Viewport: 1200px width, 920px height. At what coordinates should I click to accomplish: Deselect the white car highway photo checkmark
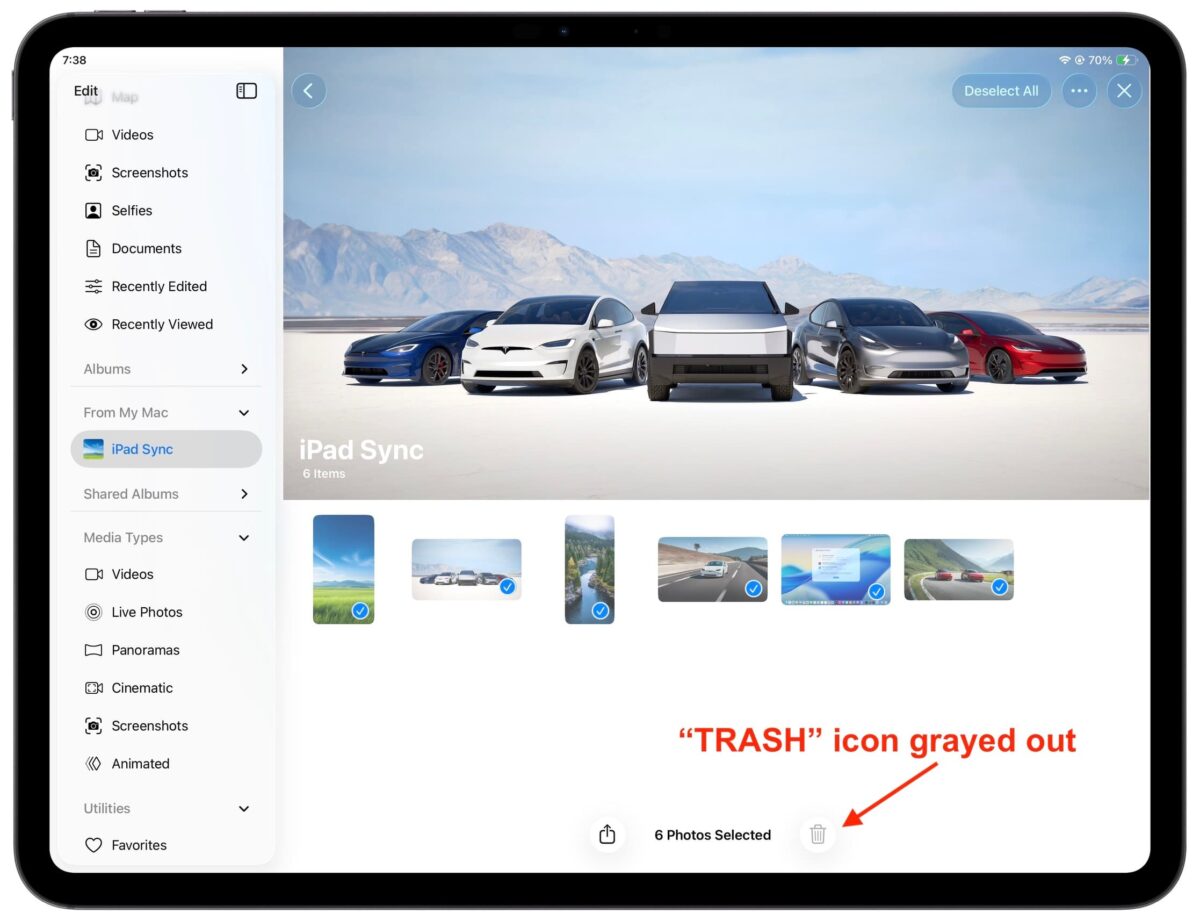click(753, 589)
